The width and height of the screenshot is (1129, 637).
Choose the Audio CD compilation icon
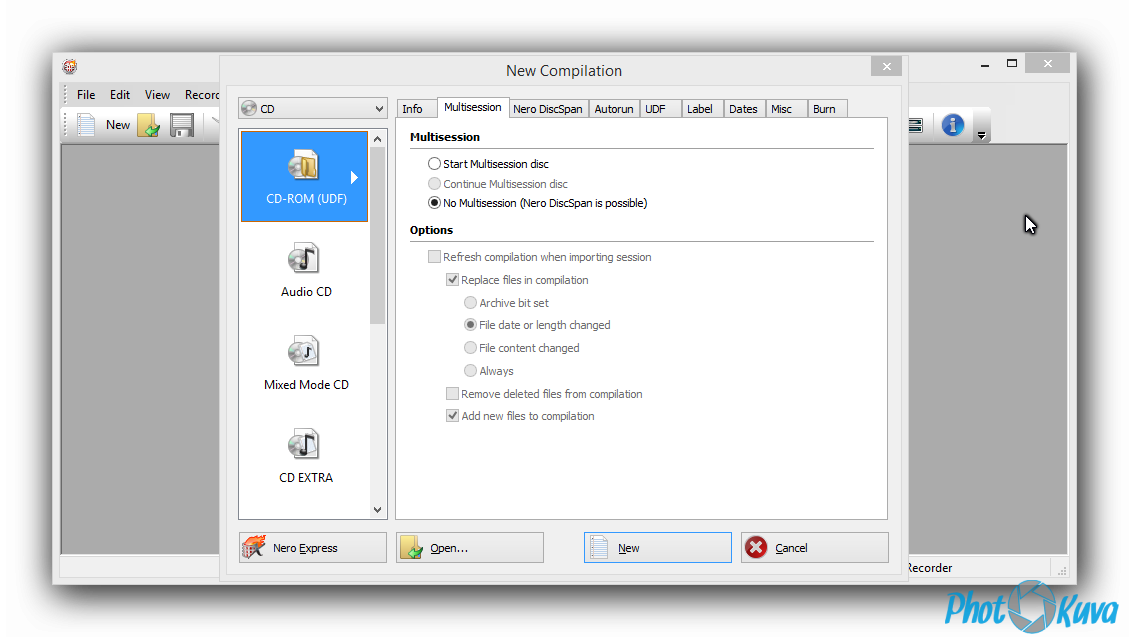[x=304, y=259]
